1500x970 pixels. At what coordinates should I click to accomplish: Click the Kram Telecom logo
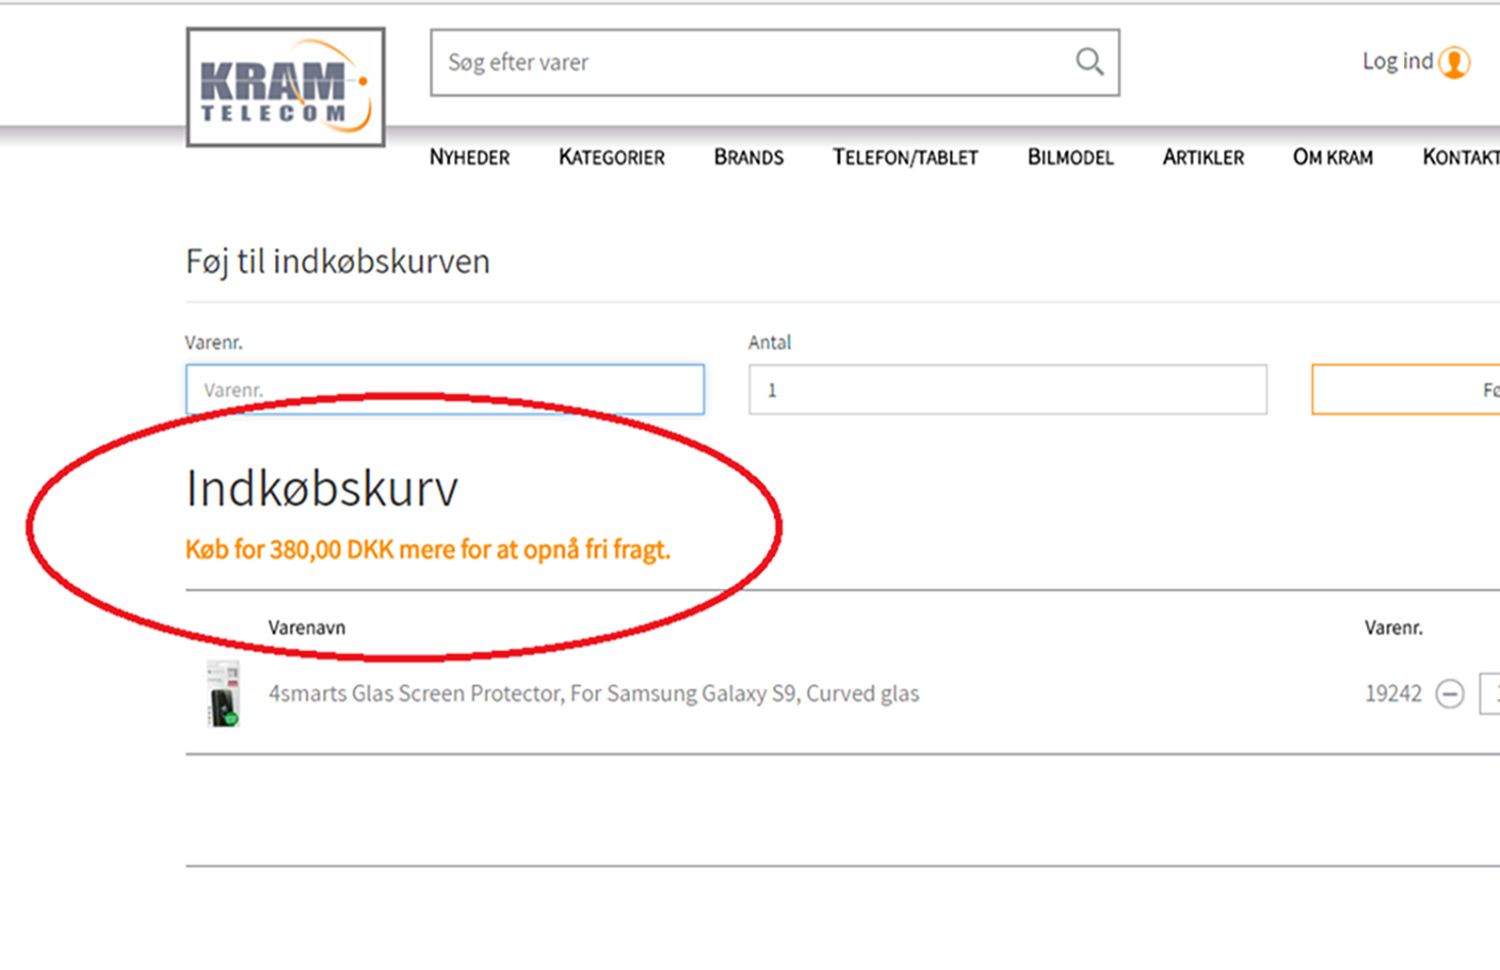click(285, 87)
